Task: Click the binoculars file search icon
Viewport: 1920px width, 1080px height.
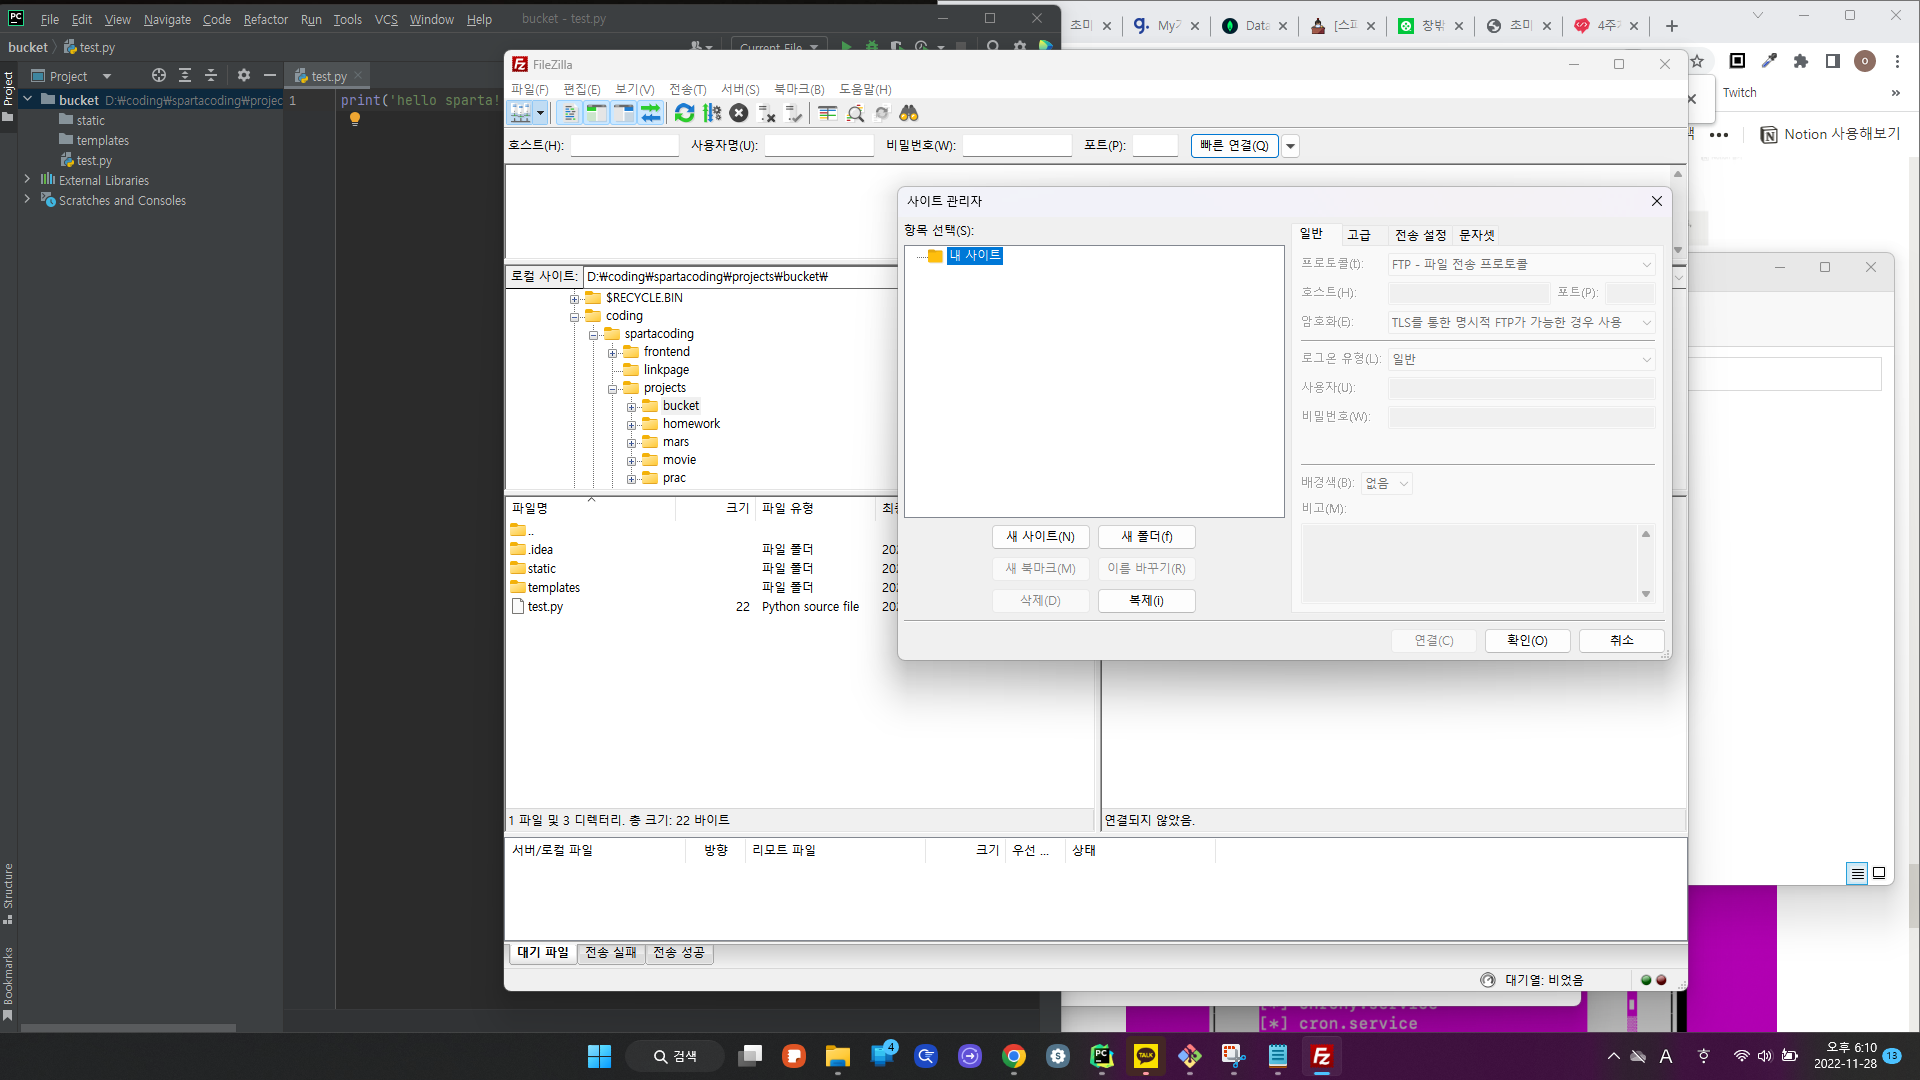Action: (x=909, y=113)
